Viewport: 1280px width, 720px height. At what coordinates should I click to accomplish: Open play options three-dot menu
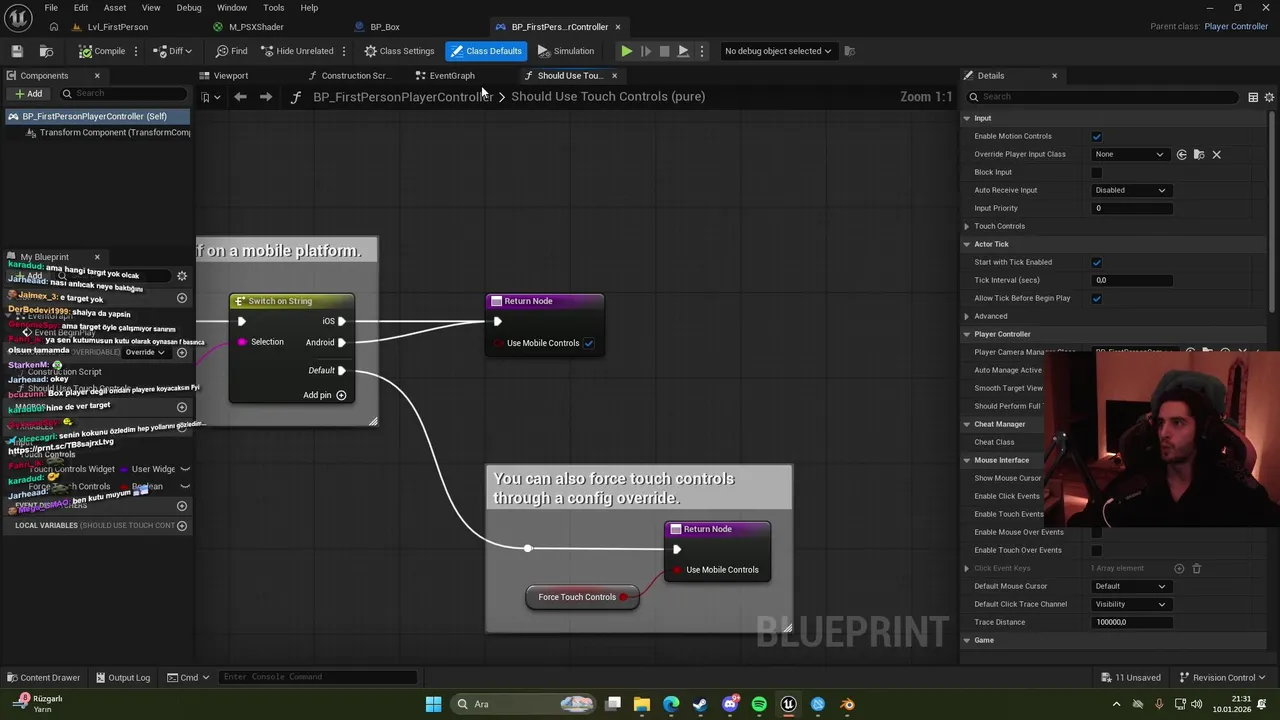[701, 51]
